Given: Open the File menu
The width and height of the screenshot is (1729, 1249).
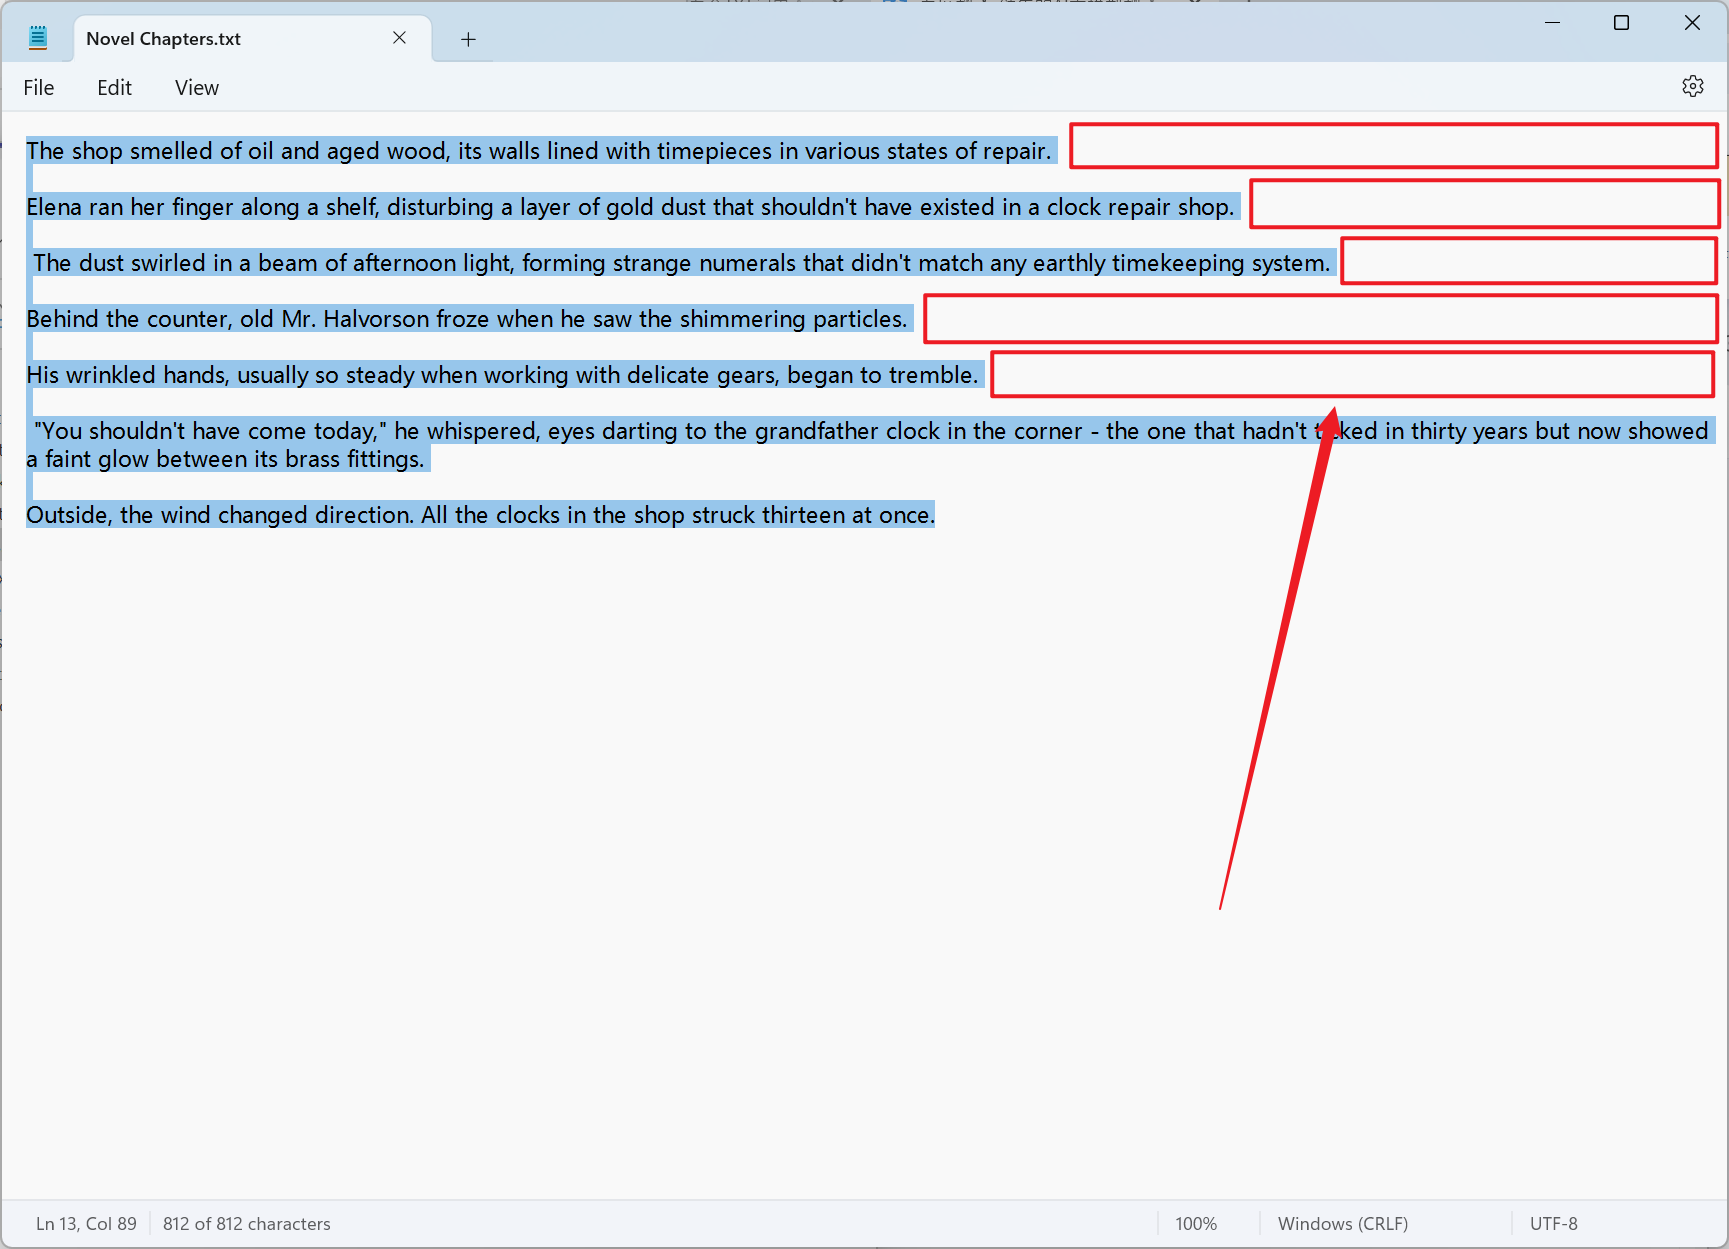Looking at the screenshot, I should [39, 88].
